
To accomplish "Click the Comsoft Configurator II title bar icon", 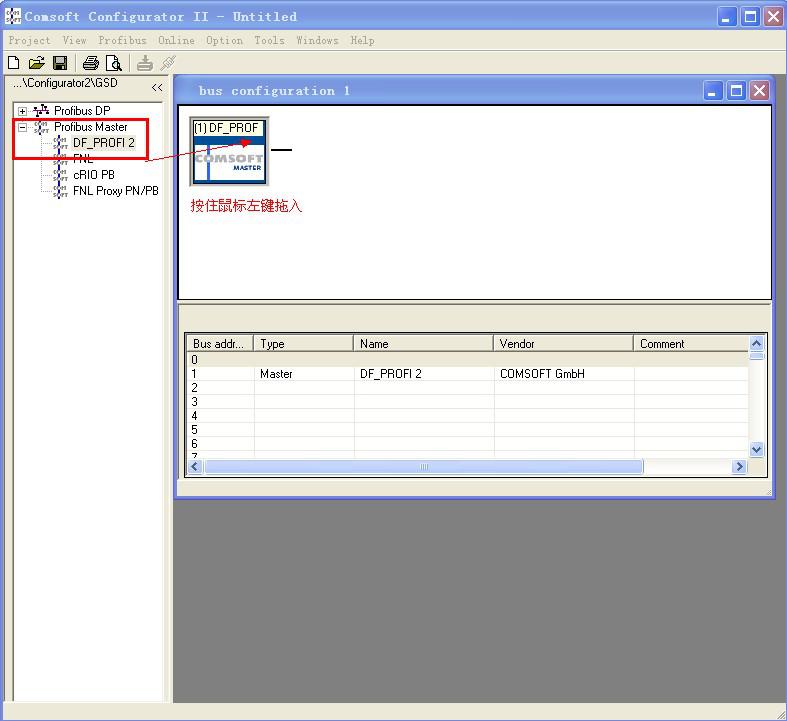I will coord(13,16).
